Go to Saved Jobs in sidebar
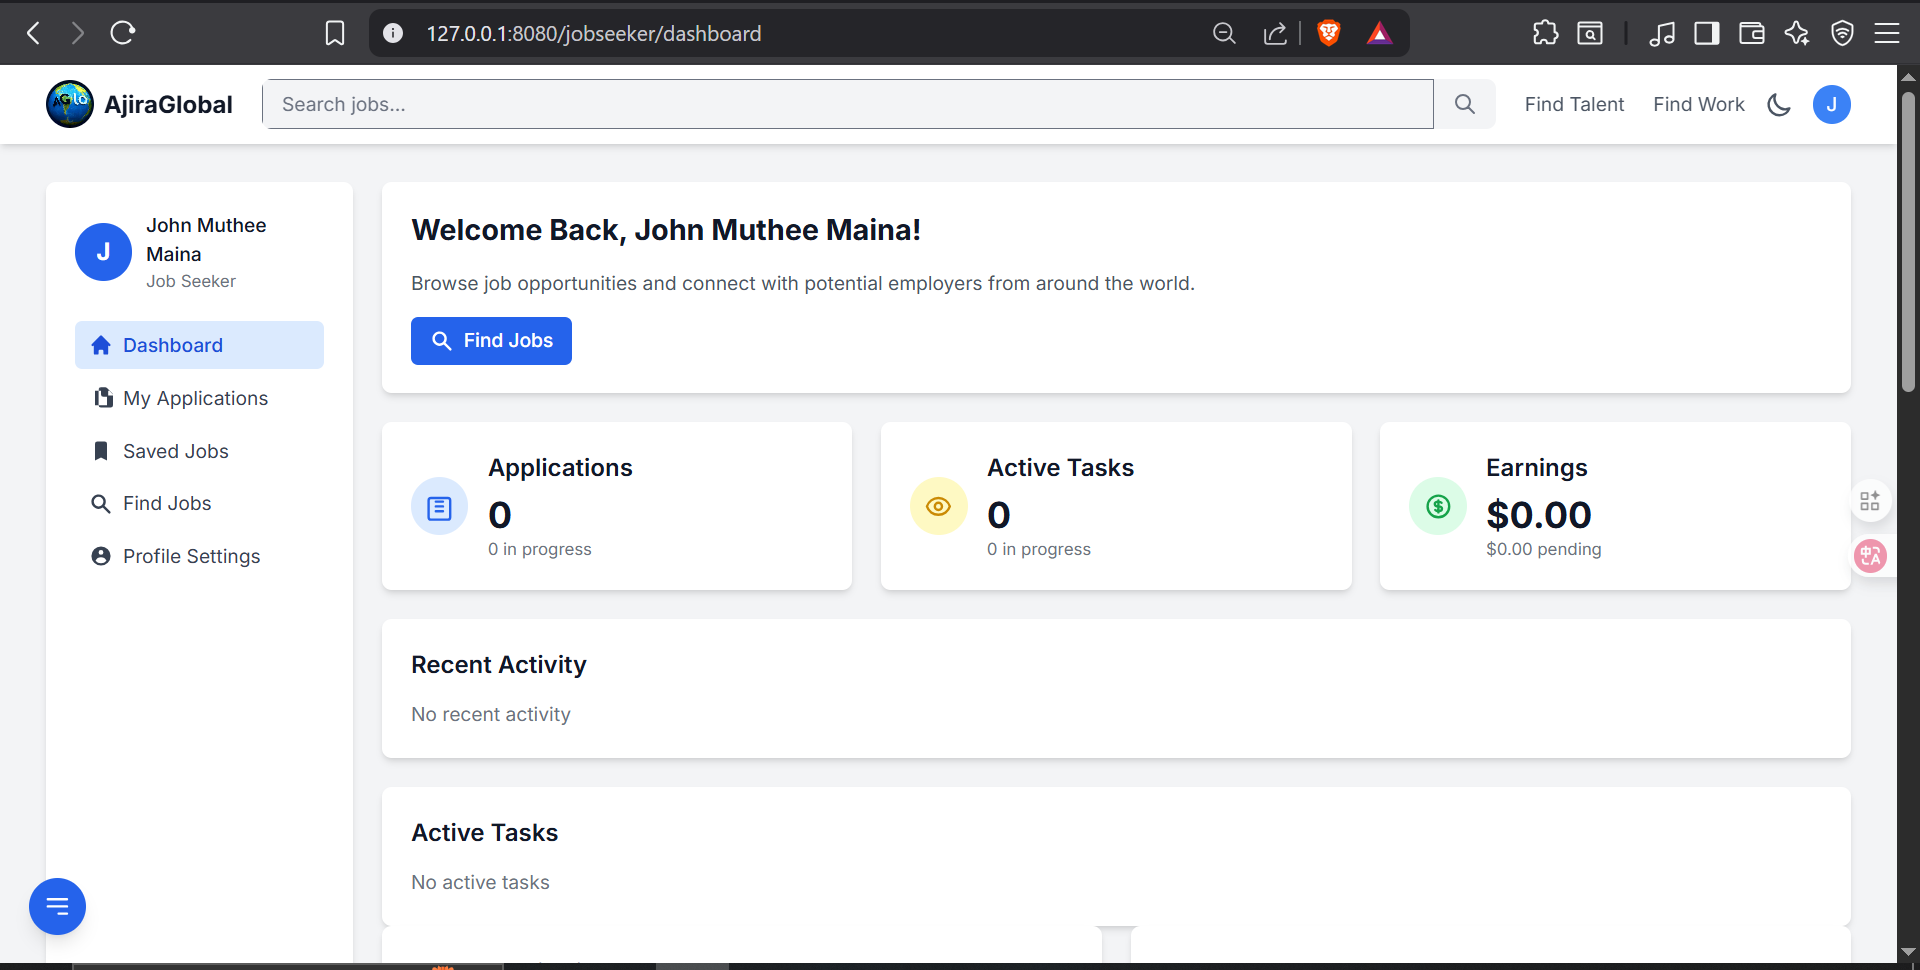This screenshot has width=1920, height=970. [175, 451]
